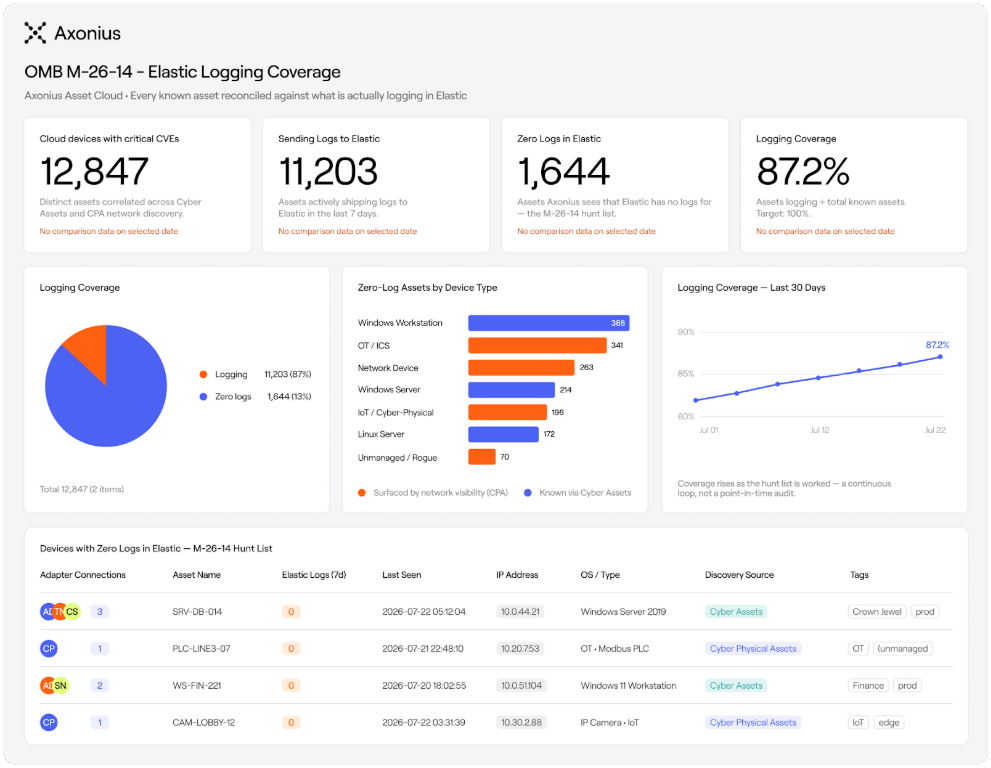Click the Windows Server bar
The image size is (991, 768).
point(511,390)
